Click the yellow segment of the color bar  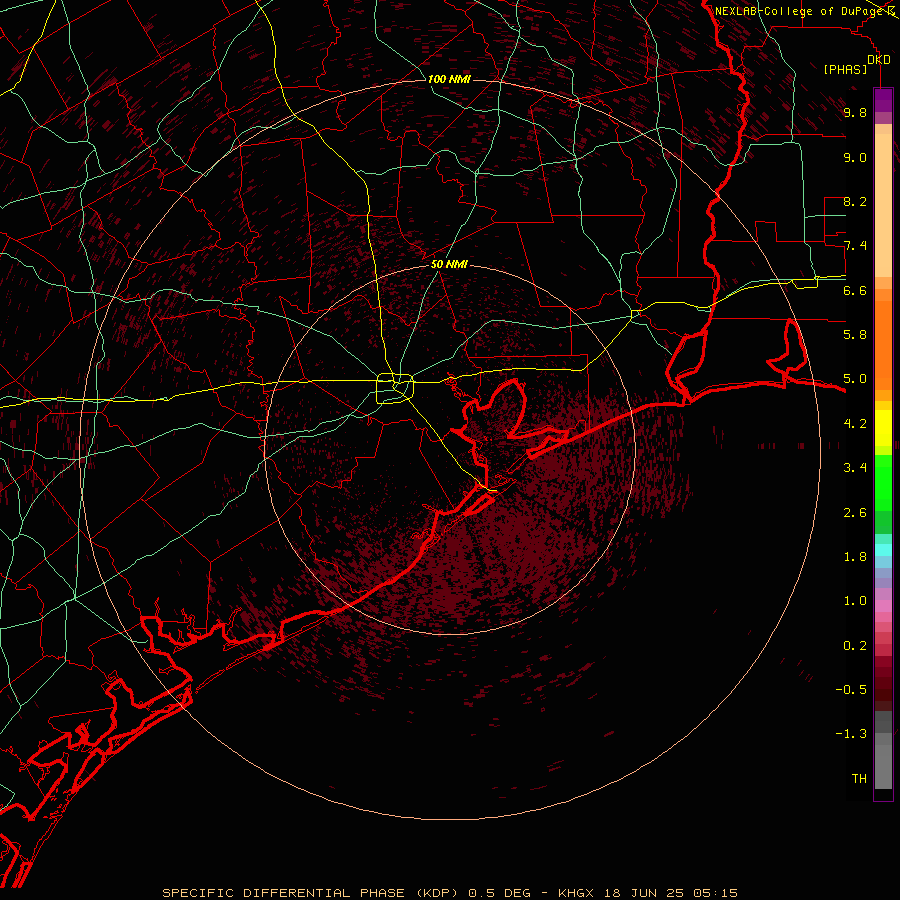coord(883,428)
